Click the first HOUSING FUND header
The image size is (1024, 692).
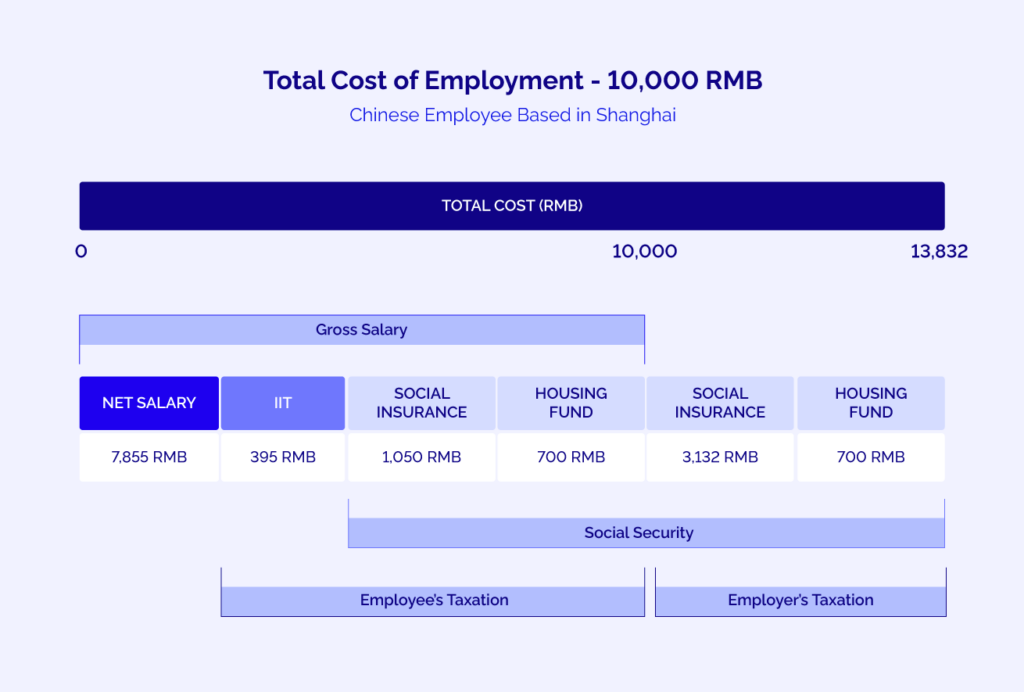(571, 402)
